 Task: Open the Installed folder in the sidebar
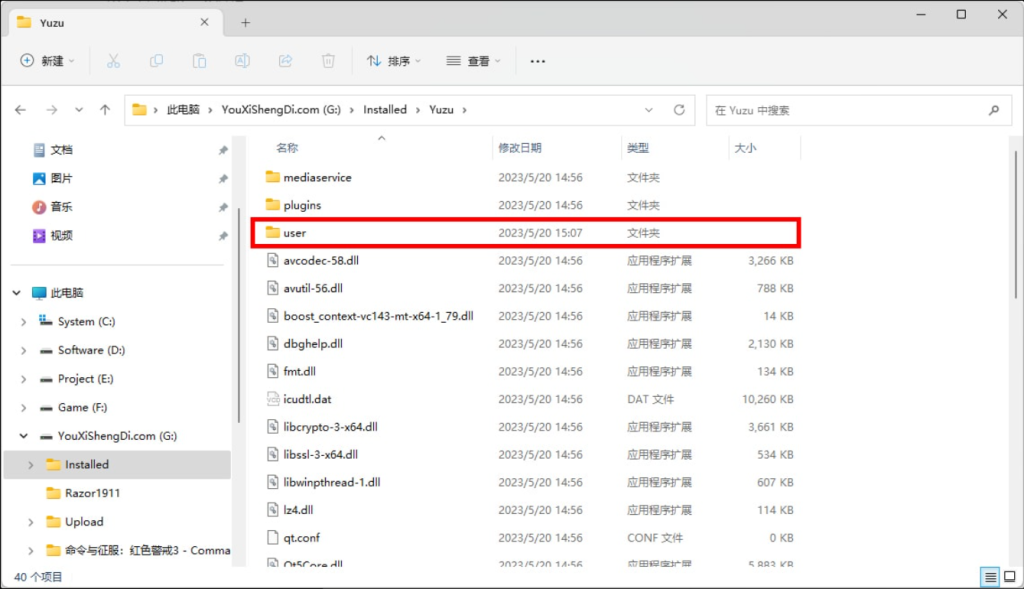click(87, 464)
